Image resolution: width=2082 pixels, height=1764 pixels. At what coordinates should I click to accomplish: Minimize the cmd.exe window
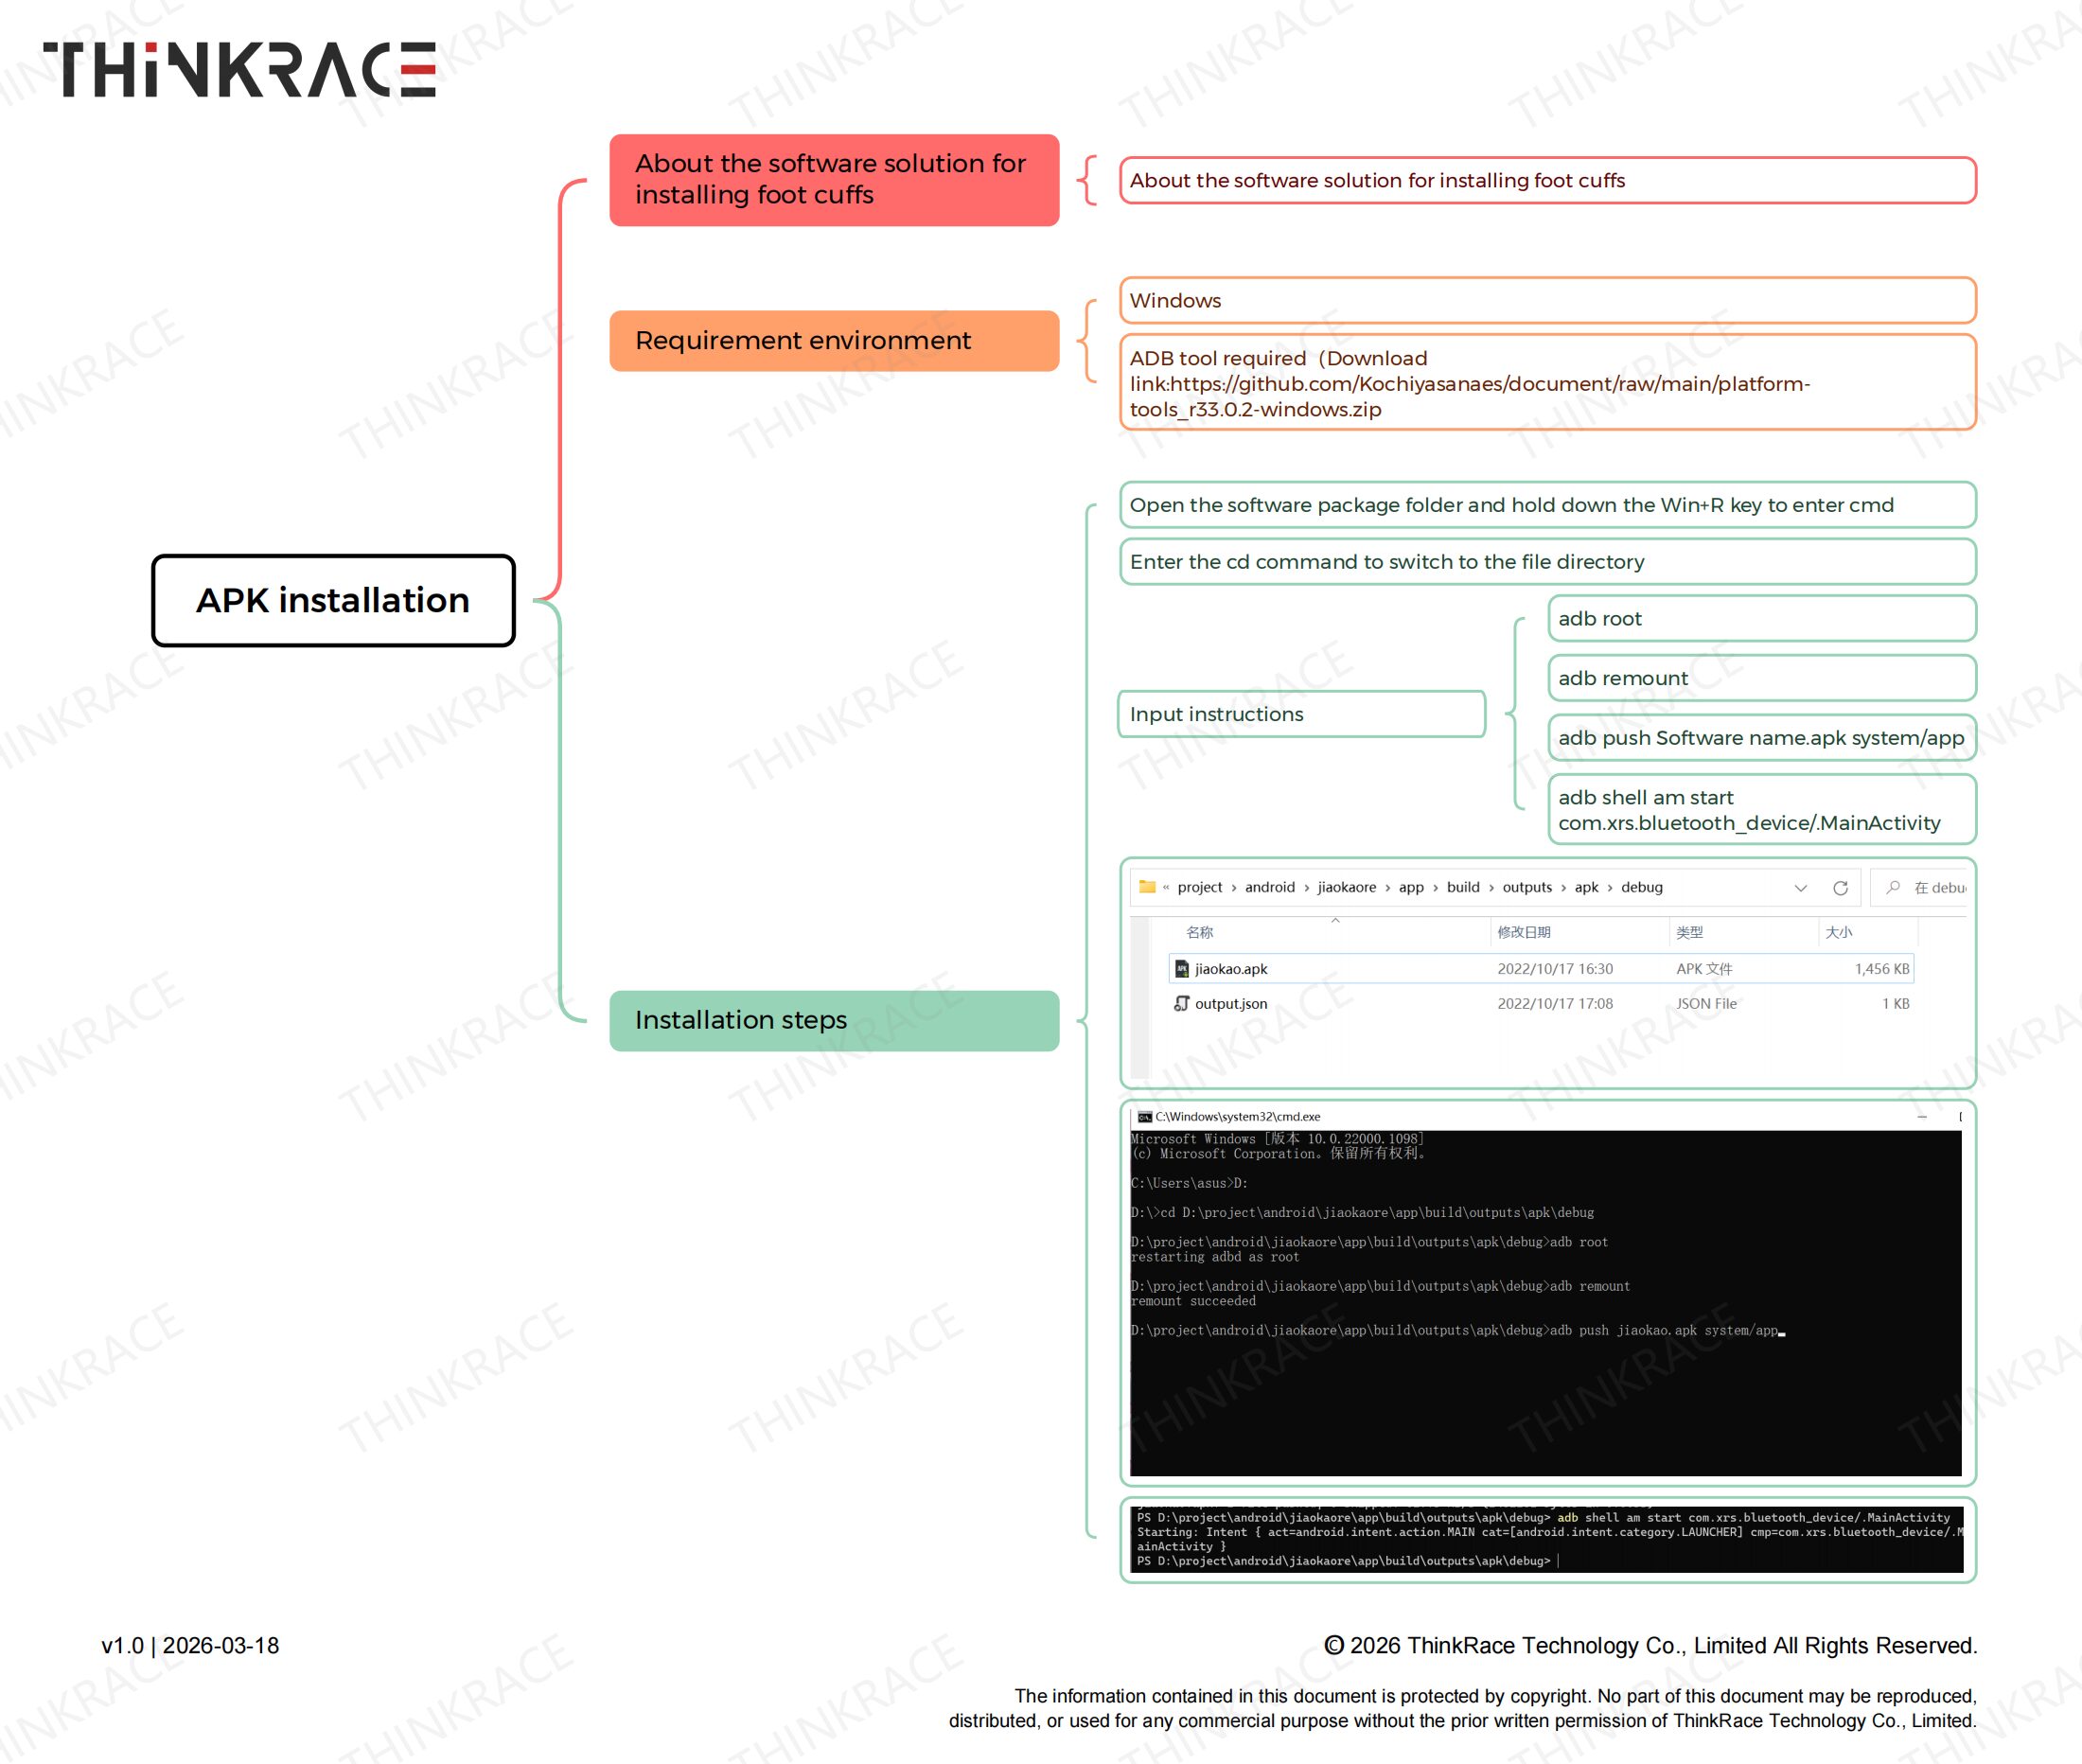1922,1116
